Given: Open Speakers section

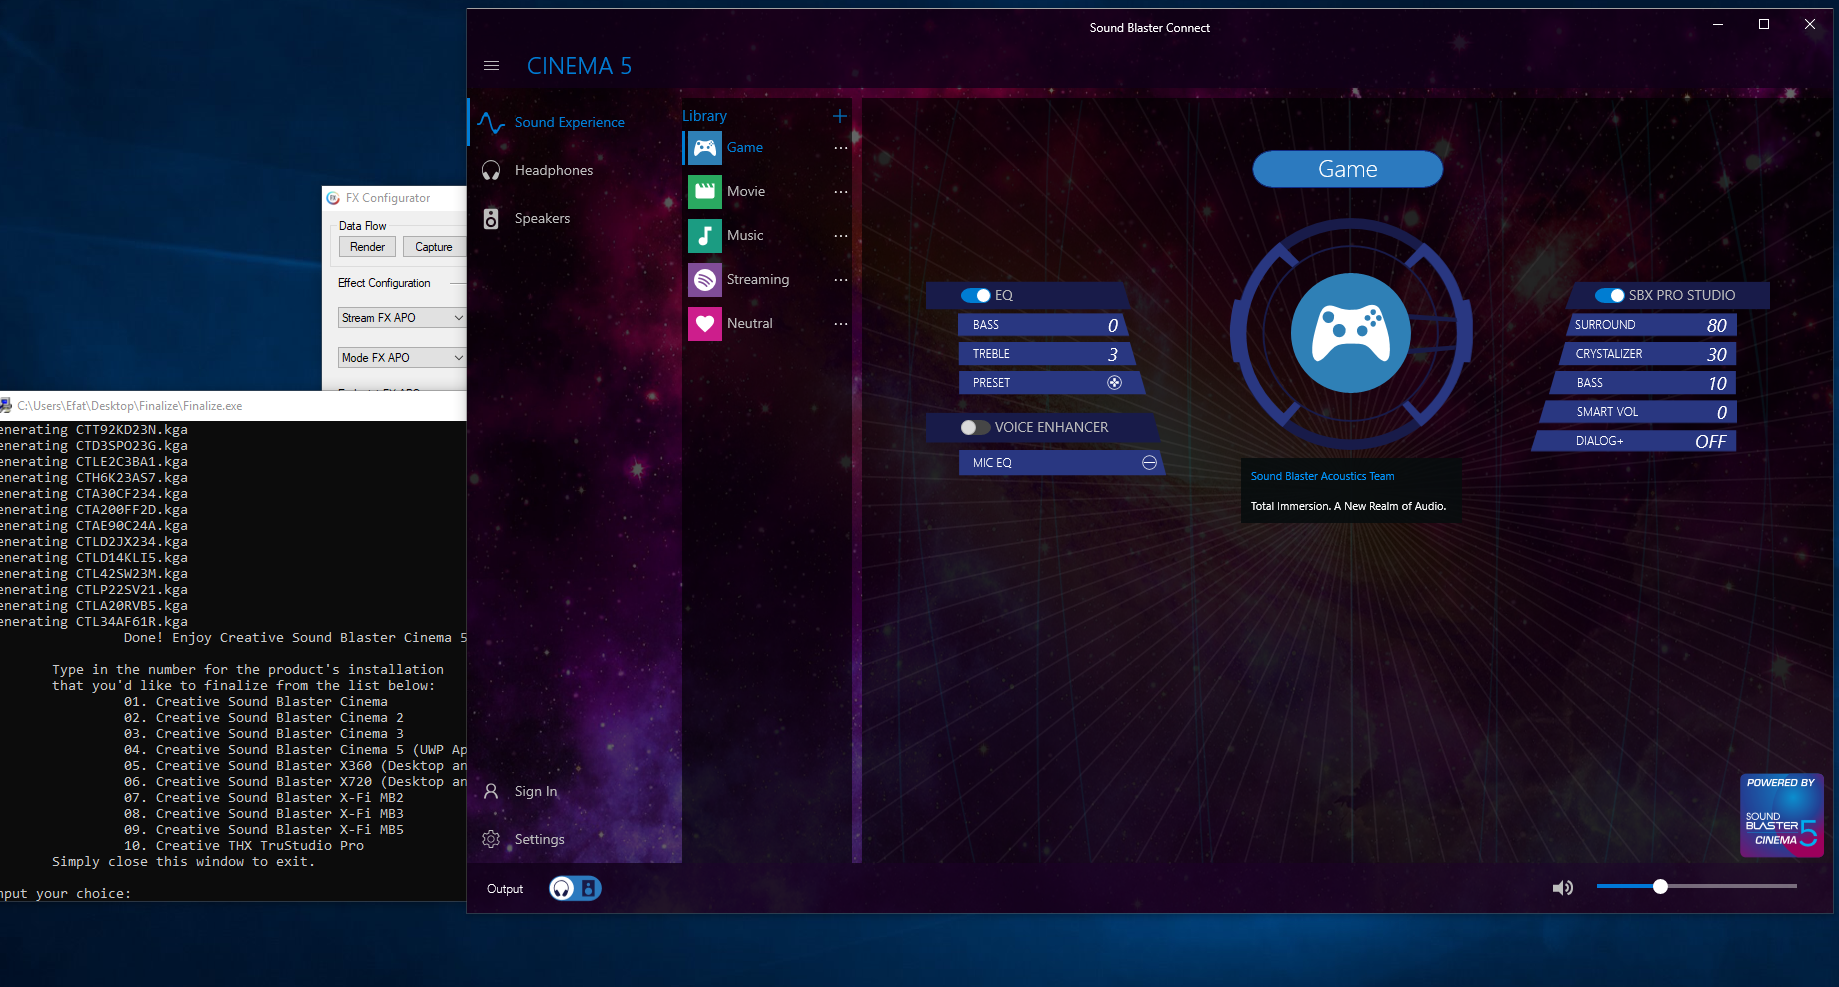Looking at the screenshot, I should (x=542, y=218).
